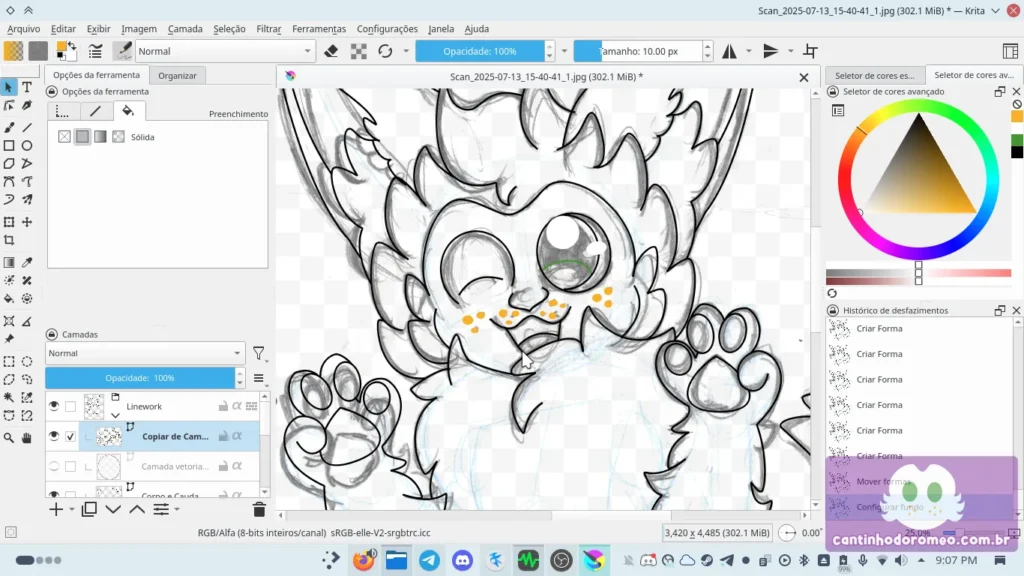
Task: Open the Filtrar menu
Action: 268,29
